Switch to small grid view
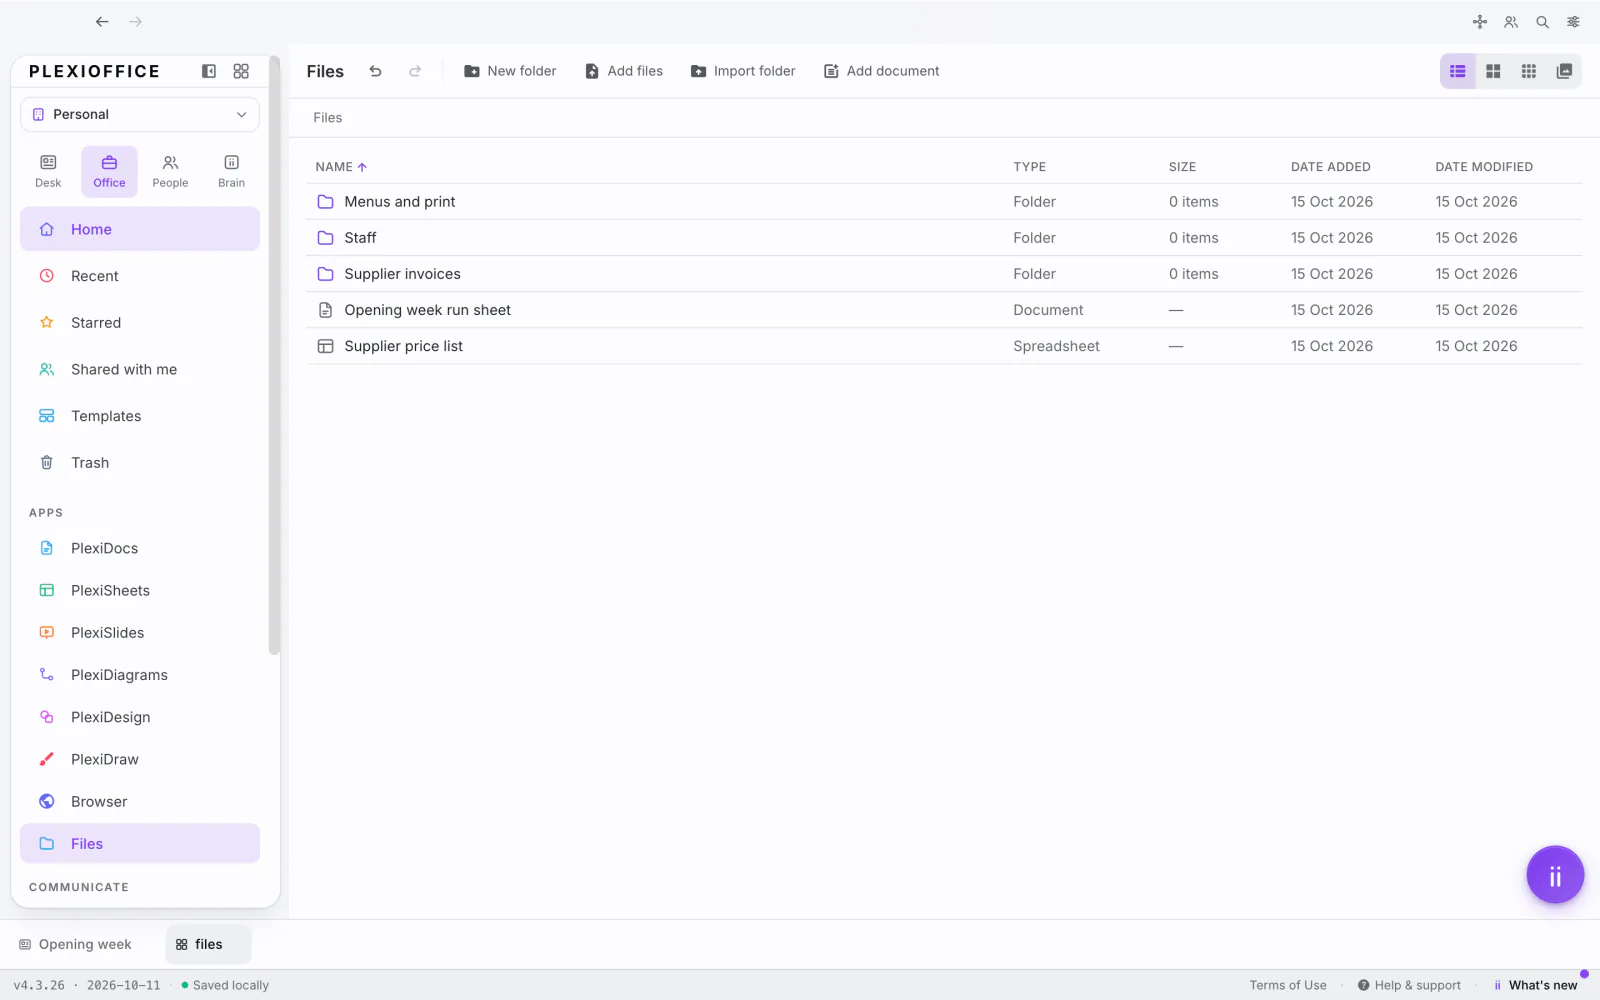This screenshot has width=1600, height=1000. 1529,71
